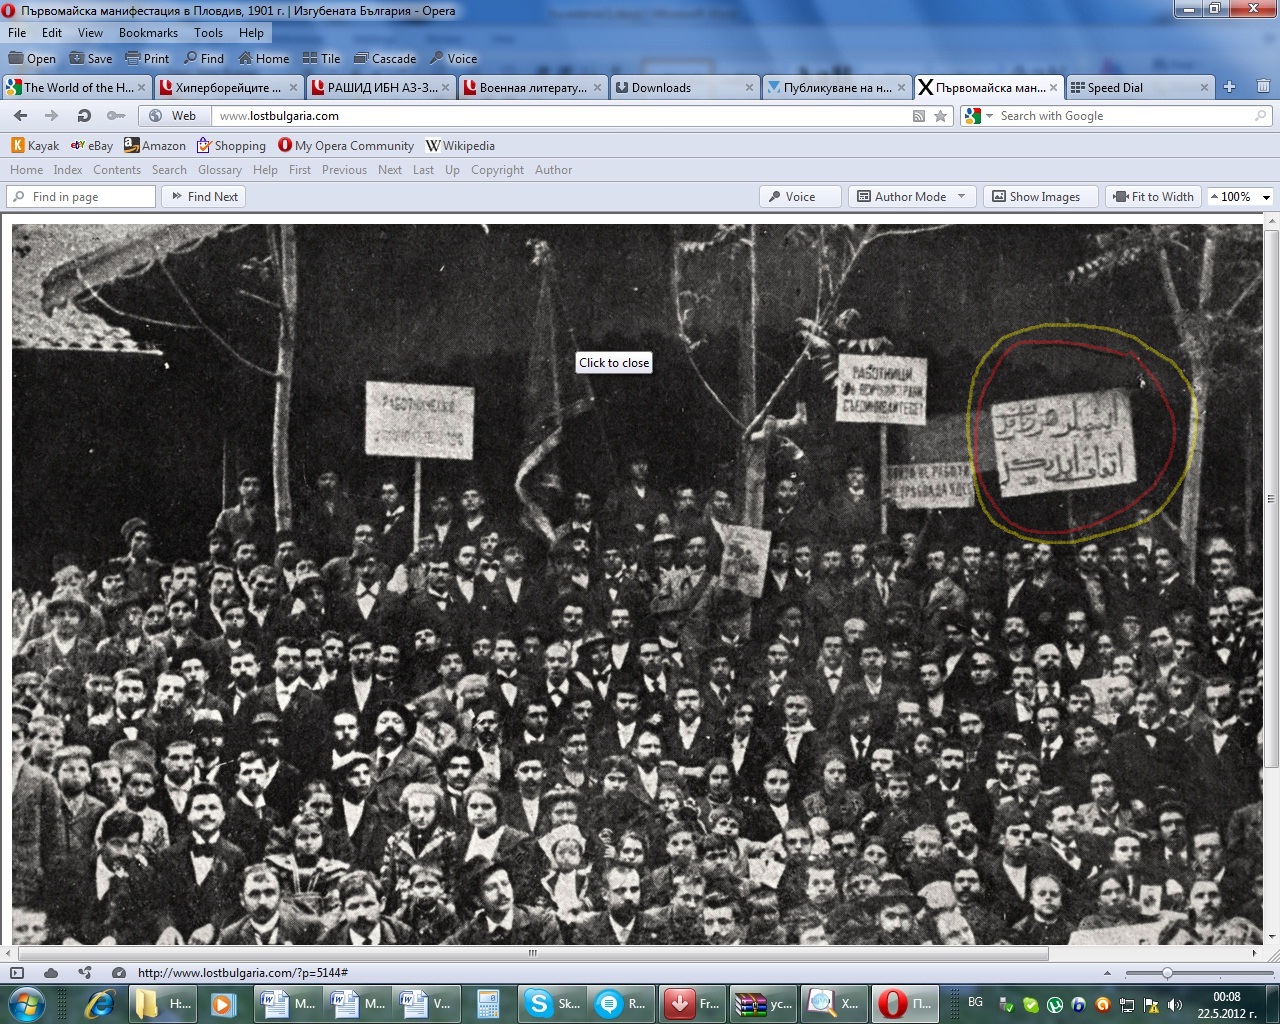Toggle the Voice button in view bar
This screenshot has width=1280, height=1024.
click(799, 197)
